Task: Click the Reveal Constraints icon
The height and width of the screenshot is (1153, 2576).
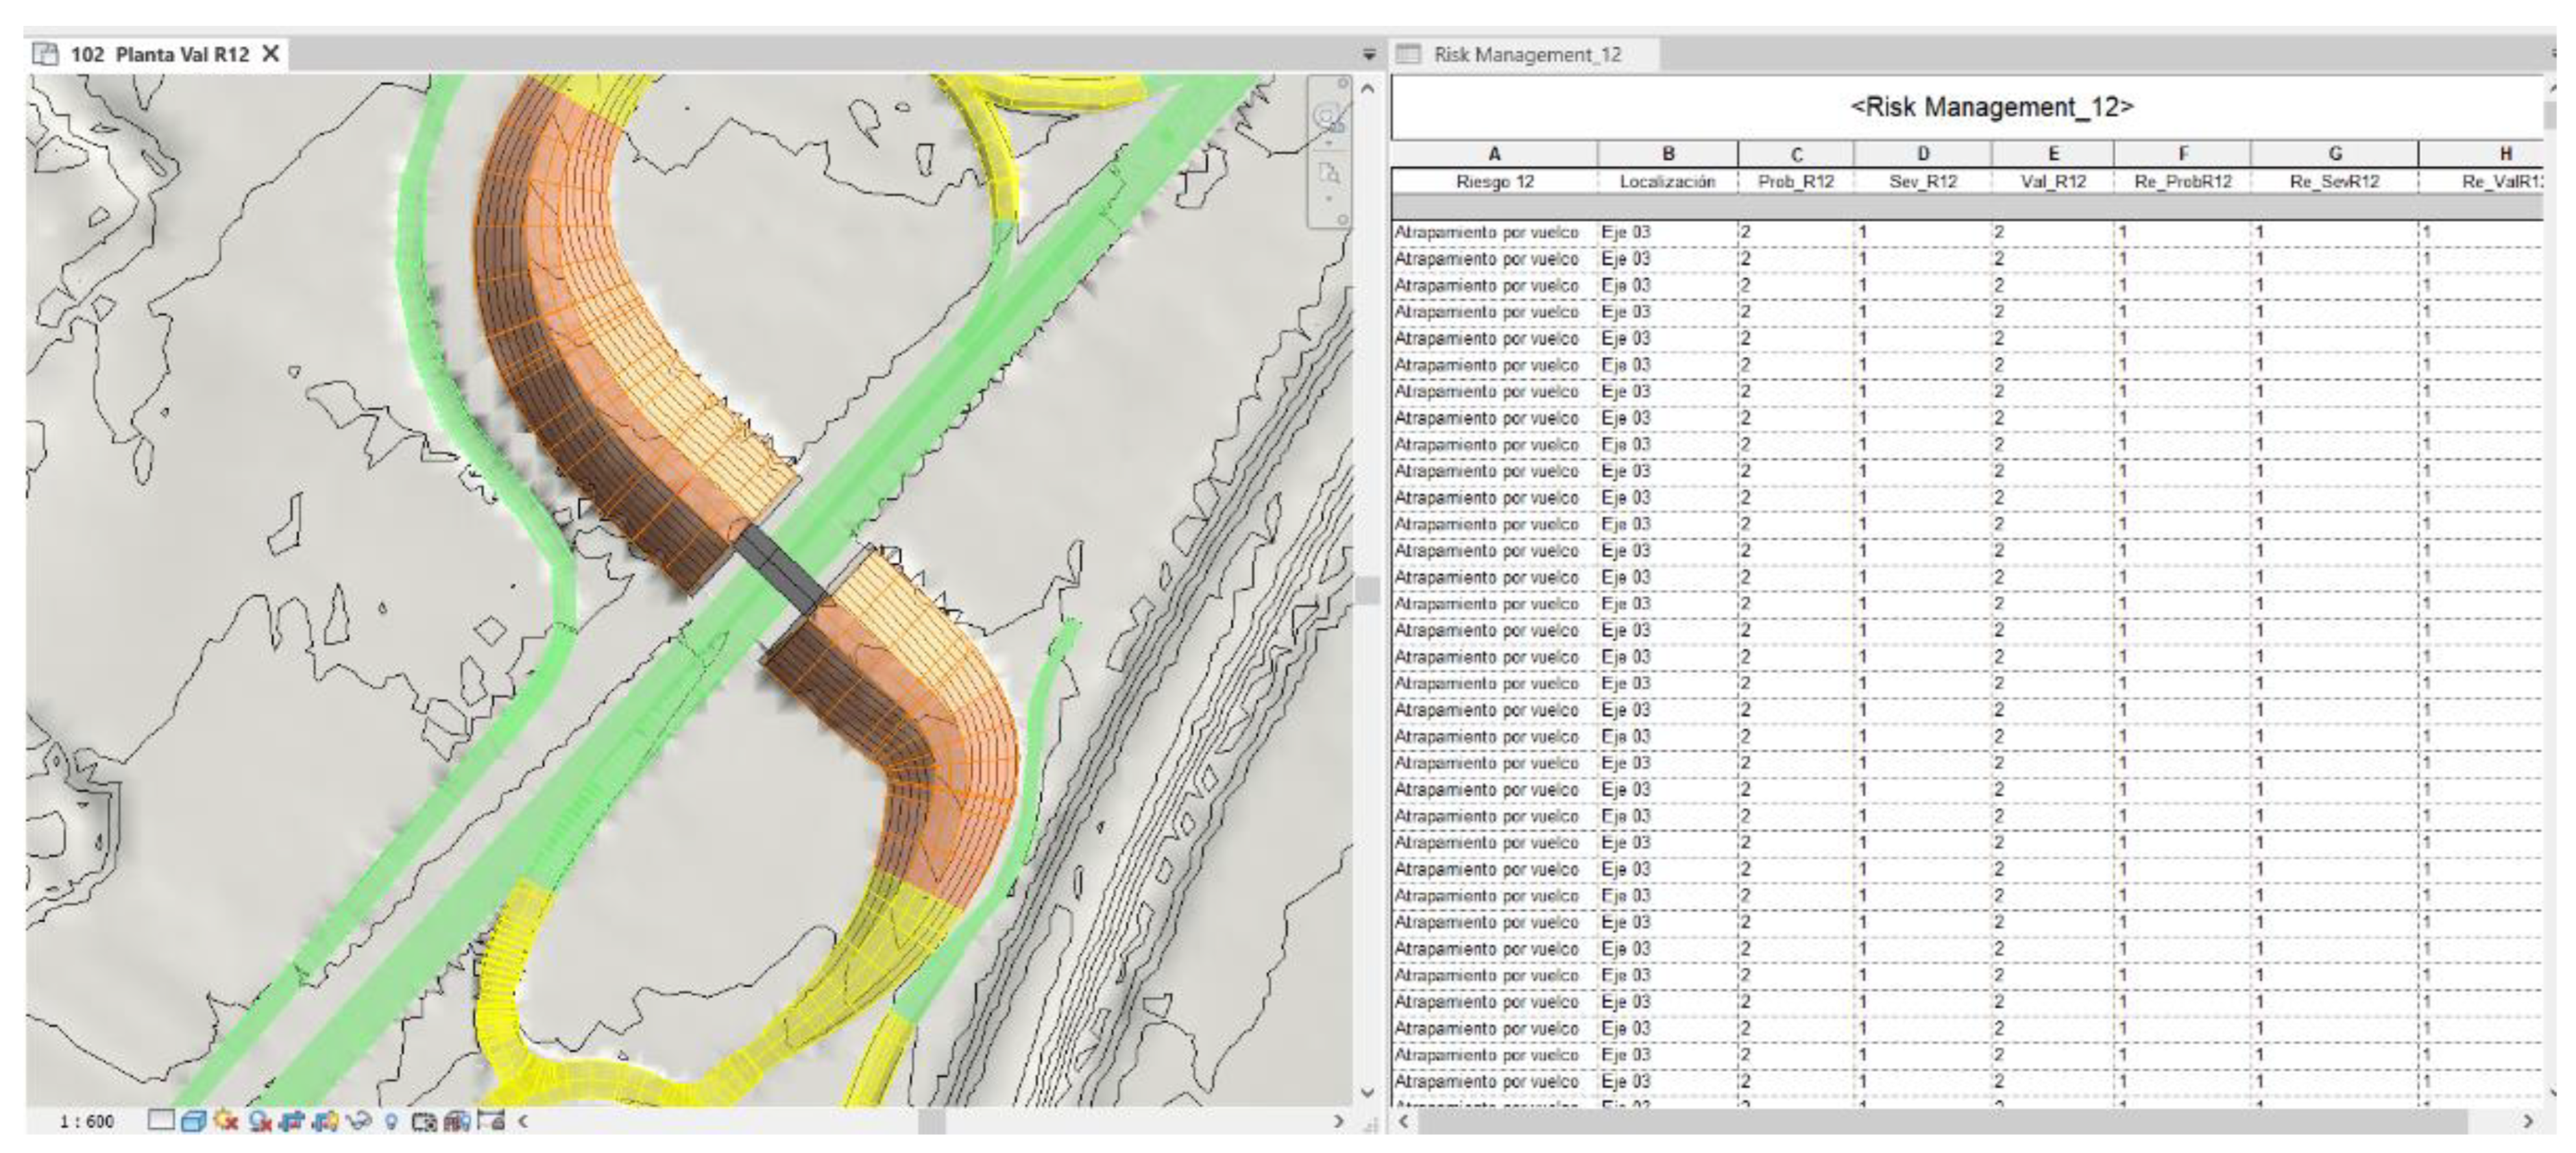Action: 490,1121
